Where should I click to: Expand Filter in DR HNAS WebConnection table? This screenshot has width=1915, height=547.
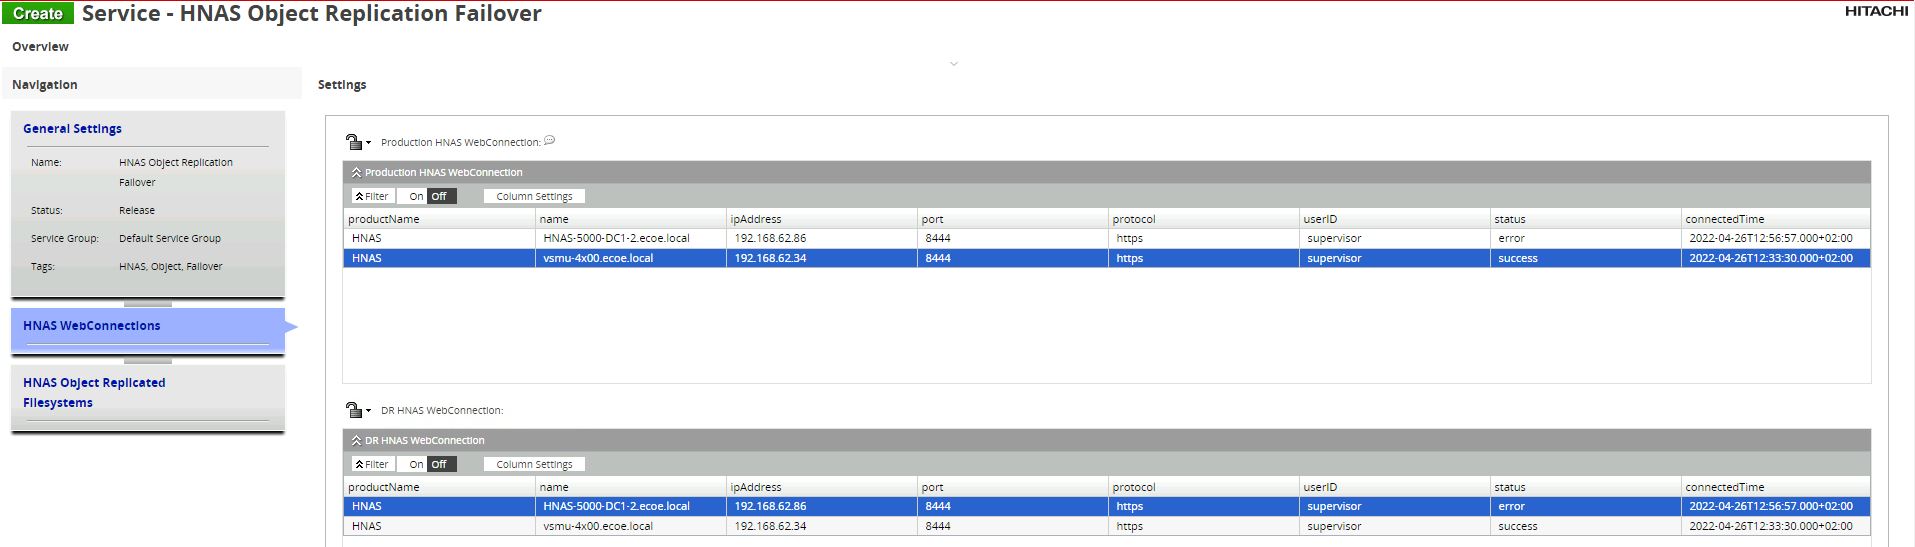click(x=372, y=464)
